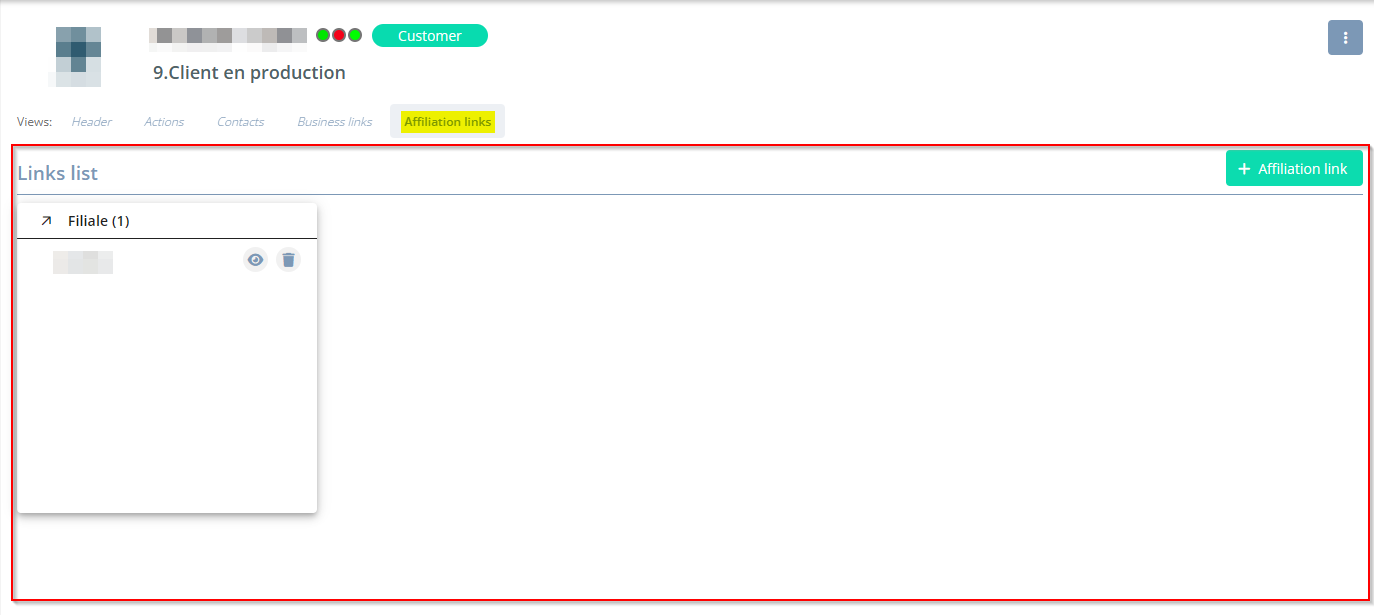Select the highlighted Affiliation links tab

(447, 122)
